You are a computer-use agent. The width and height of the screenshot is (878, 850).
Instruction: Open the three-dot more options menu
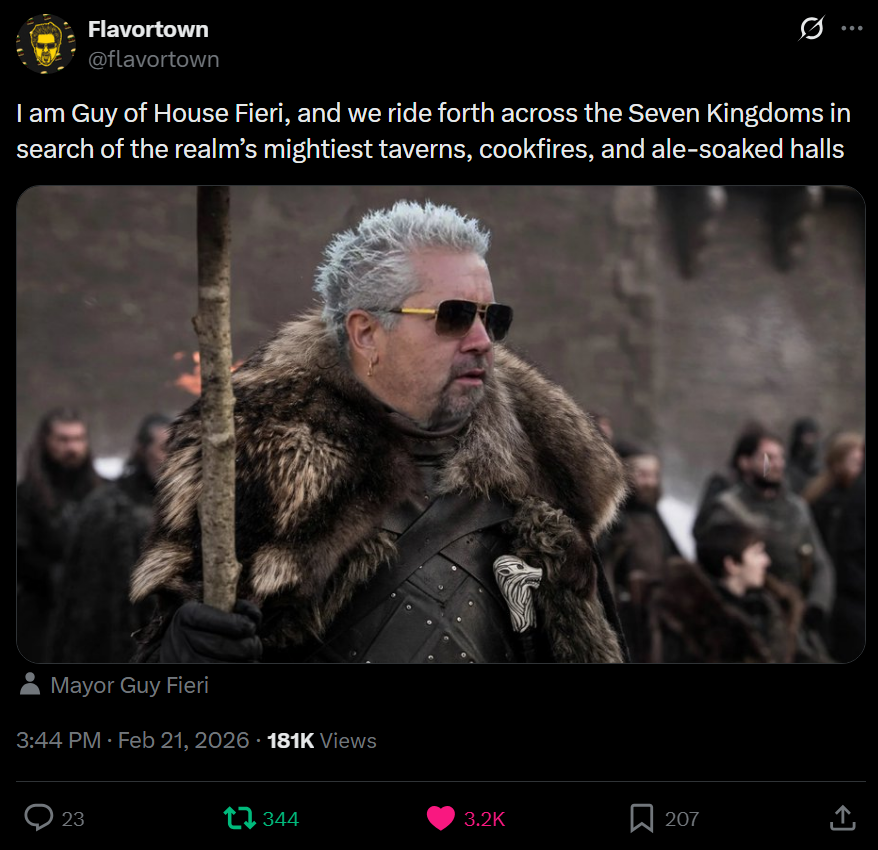tap(852, 28)
